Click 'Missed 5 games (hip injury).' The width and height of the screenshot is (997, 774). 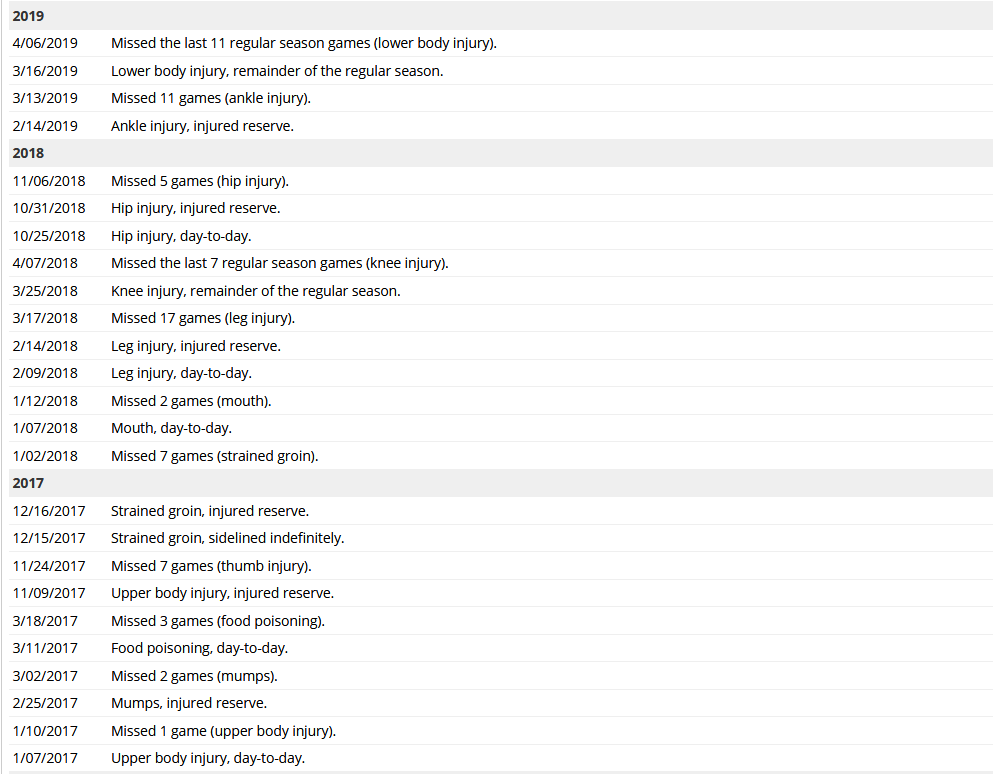pos(200,181)
